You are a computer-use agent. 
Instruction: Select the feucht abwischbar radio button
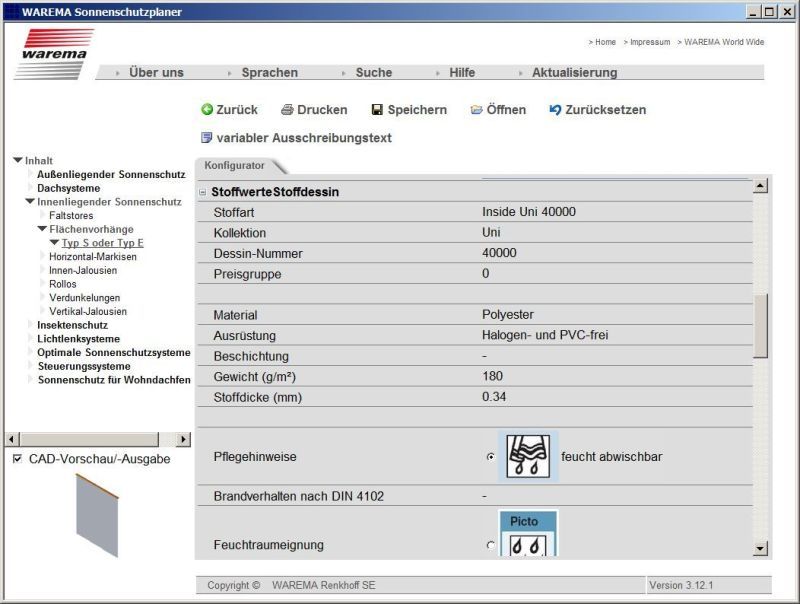coord(491,457)
